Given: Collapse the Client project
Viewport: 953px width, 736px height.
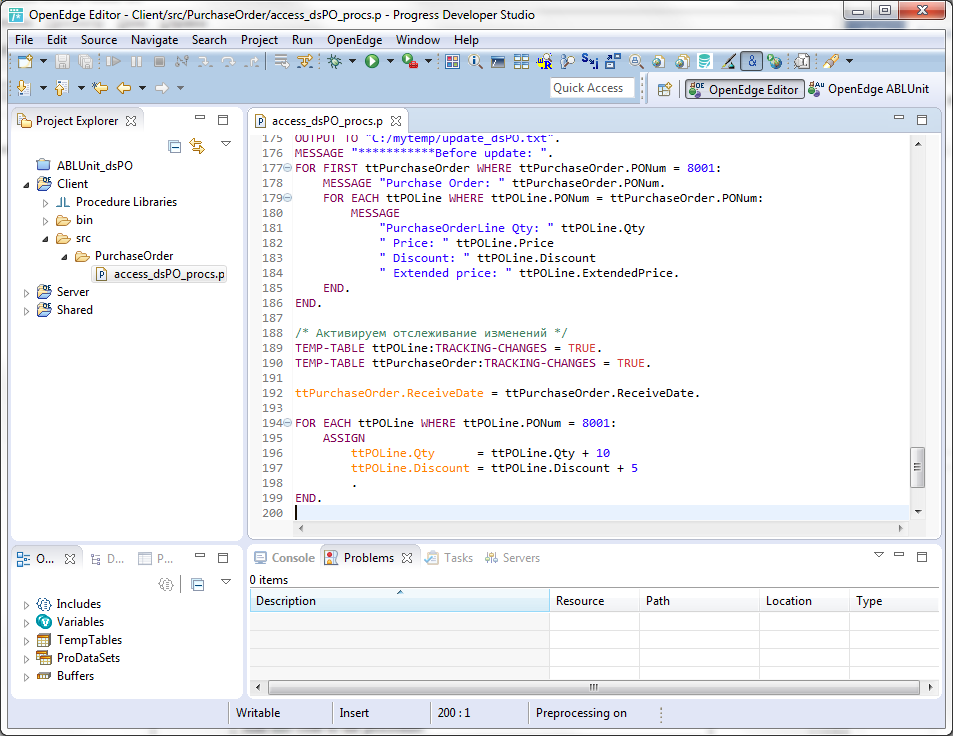Looking at the screenshot, I should [x=26, y=184].
